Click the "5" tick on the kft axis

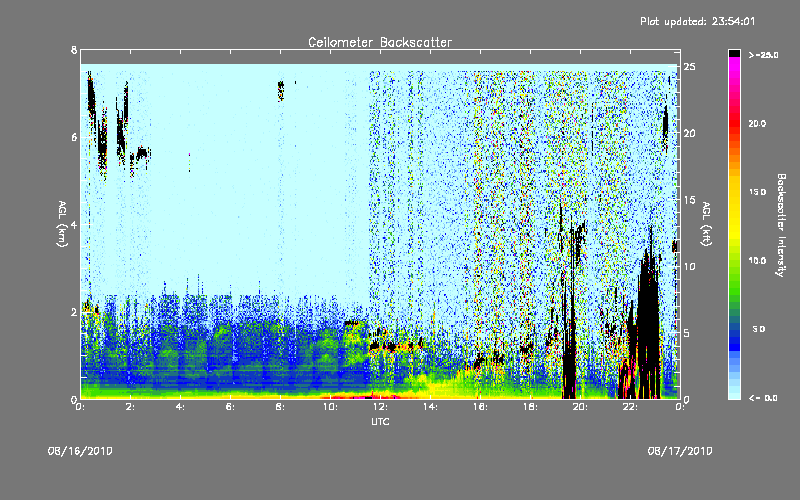(x=687, y=333)
